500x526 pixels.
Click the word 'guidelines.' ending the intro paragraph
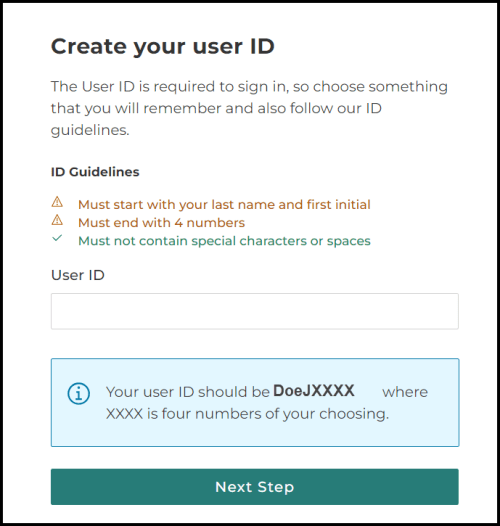coord(90,130)
